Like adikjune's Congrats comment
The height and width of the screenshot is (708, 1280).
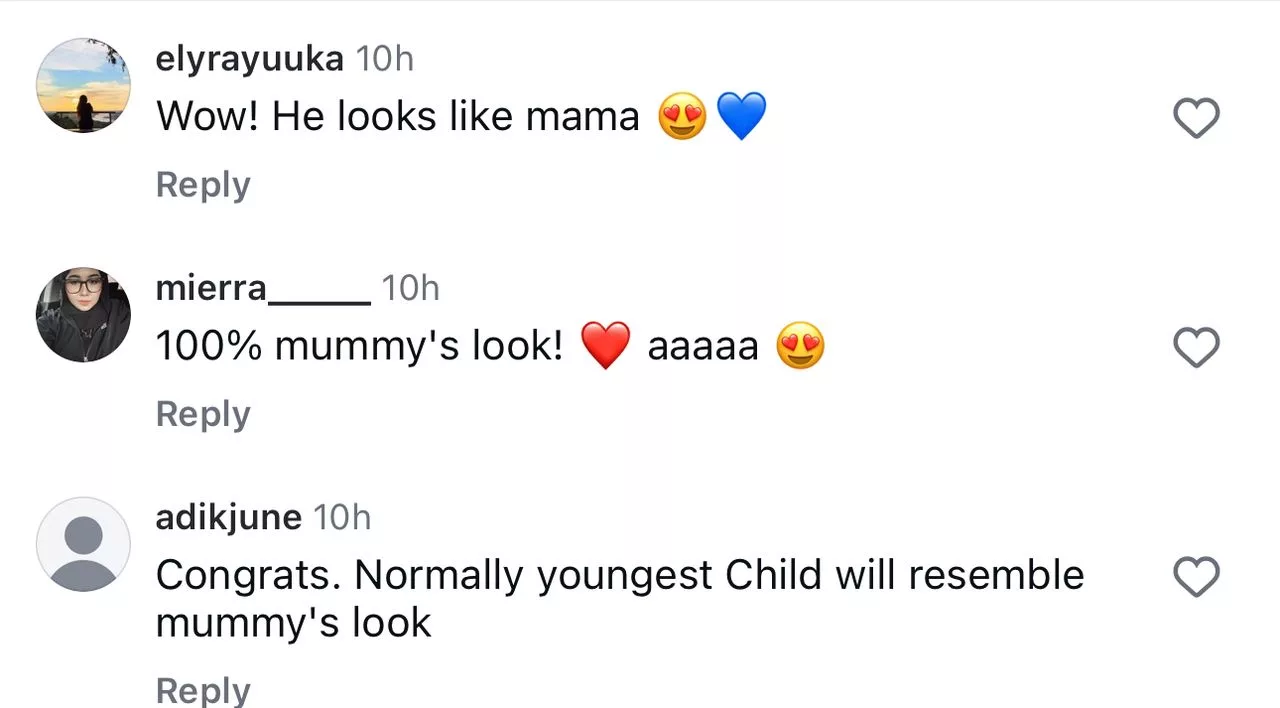click(1196, 577)
